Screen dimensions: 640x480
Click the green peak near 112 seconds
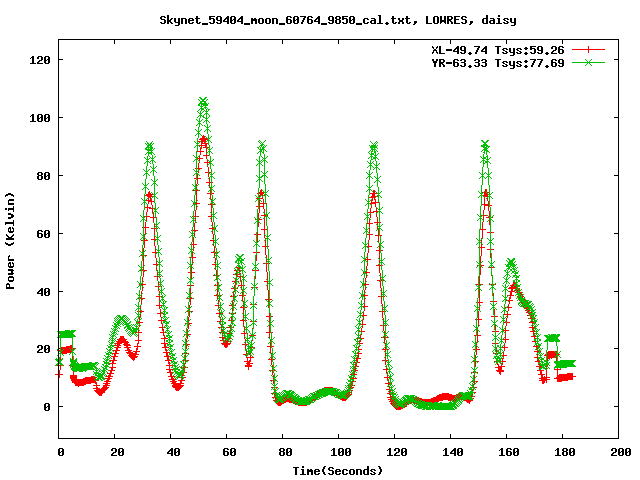coord(373,146)
